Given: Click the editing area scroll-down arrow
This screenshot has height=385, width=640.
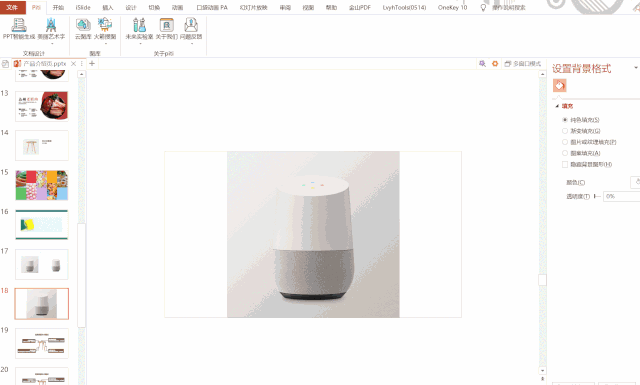Looking at the screenshot, I should tap(542, 371).
